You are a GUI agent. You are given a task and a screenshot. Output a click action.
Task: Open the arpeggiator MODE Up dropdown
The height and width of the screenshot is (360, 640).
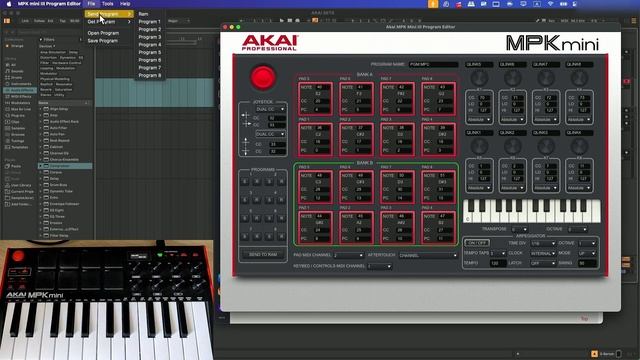click(x=587, y=253)
